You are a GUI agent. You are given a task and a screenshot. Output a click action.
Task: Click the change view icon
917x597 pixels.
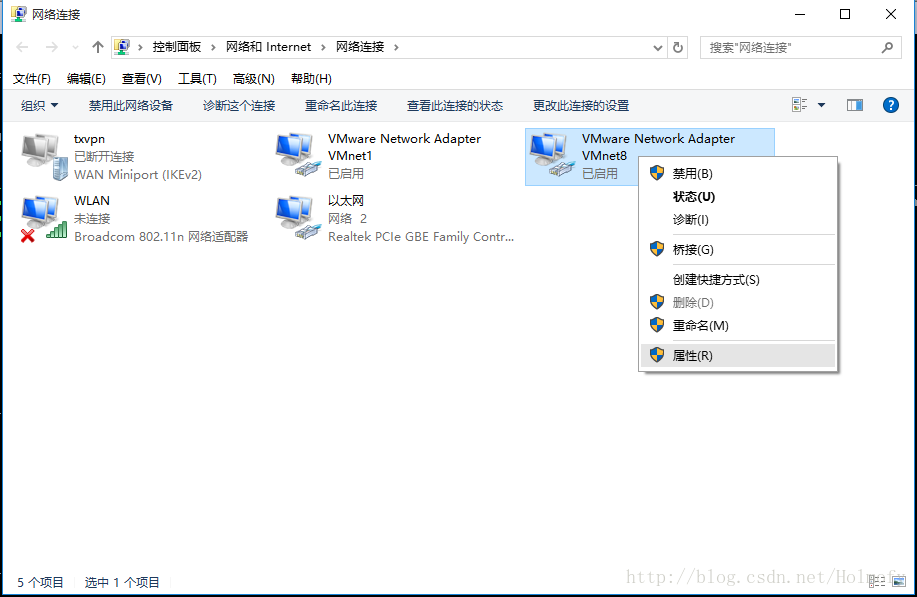pyautogui.click(x=799, y=105)
